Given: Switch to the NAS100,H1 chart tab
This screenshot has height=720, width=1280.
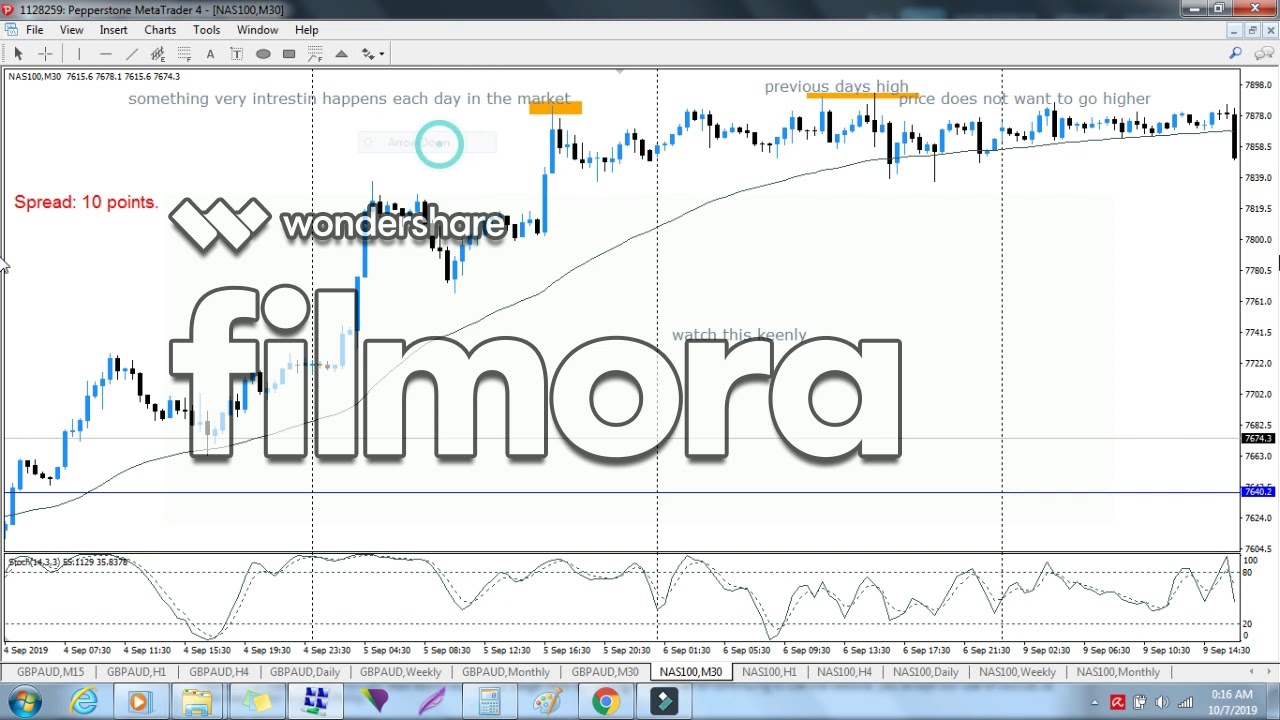Looking at the screenshot, I should 769,672.
